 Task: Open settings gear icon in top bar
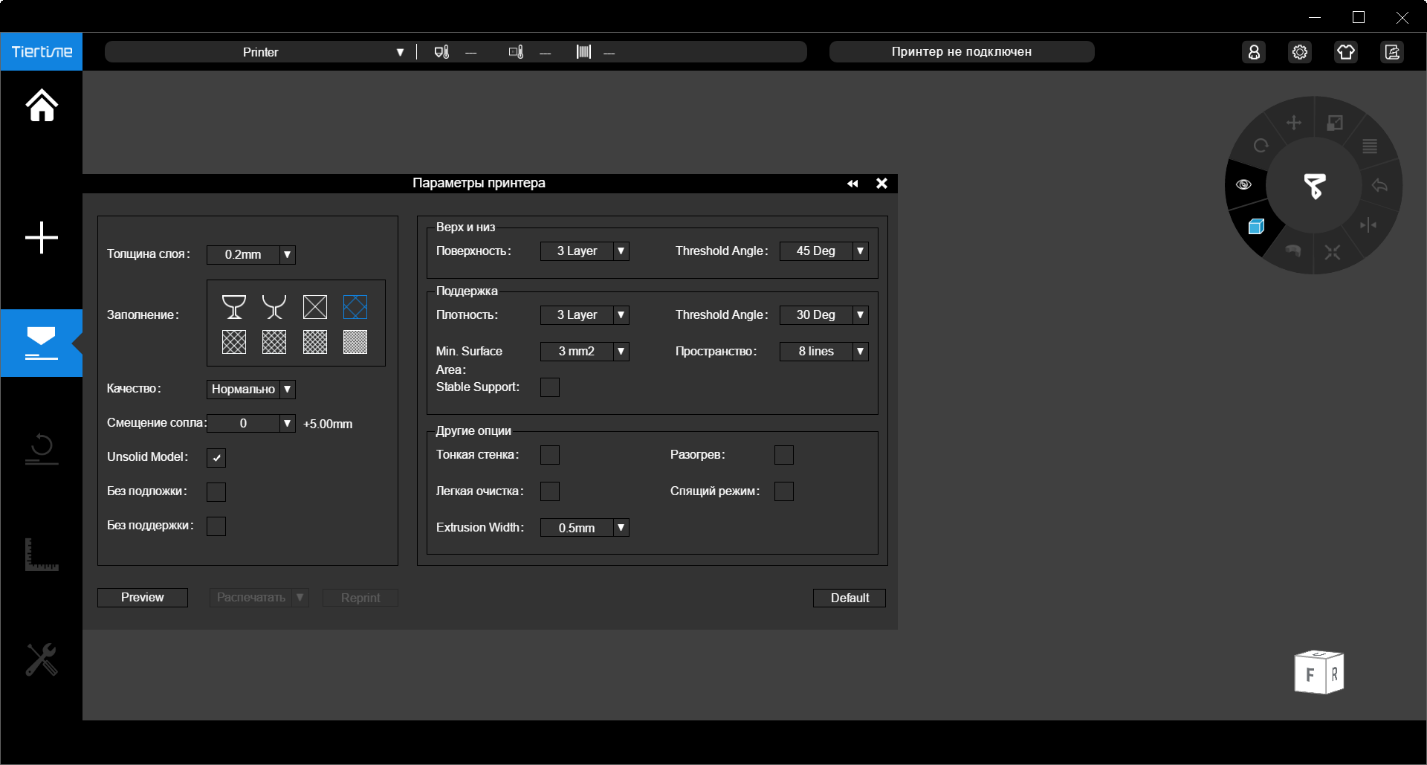(x=1300, y=52)
